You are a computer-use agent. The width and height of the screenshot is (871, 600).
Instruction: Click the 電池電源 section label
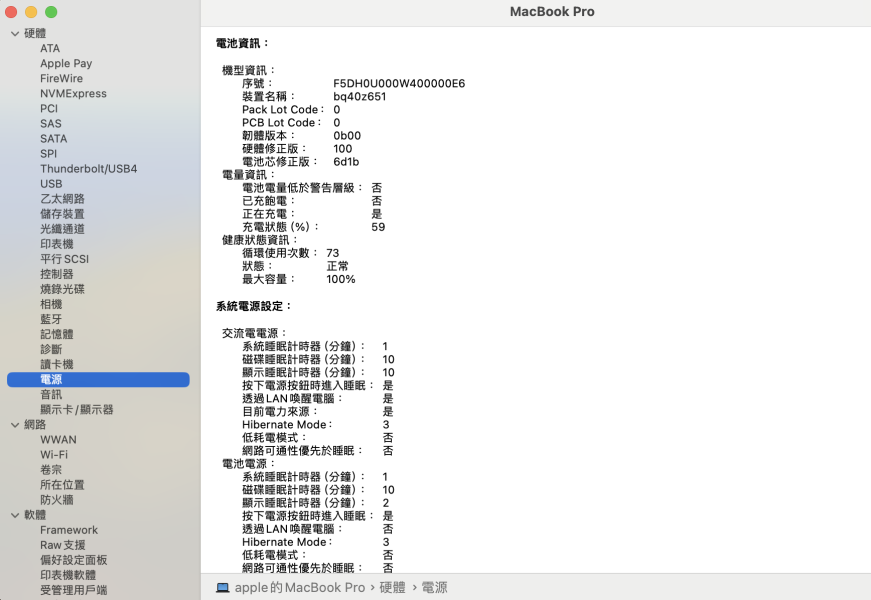(x=249, y=463)
